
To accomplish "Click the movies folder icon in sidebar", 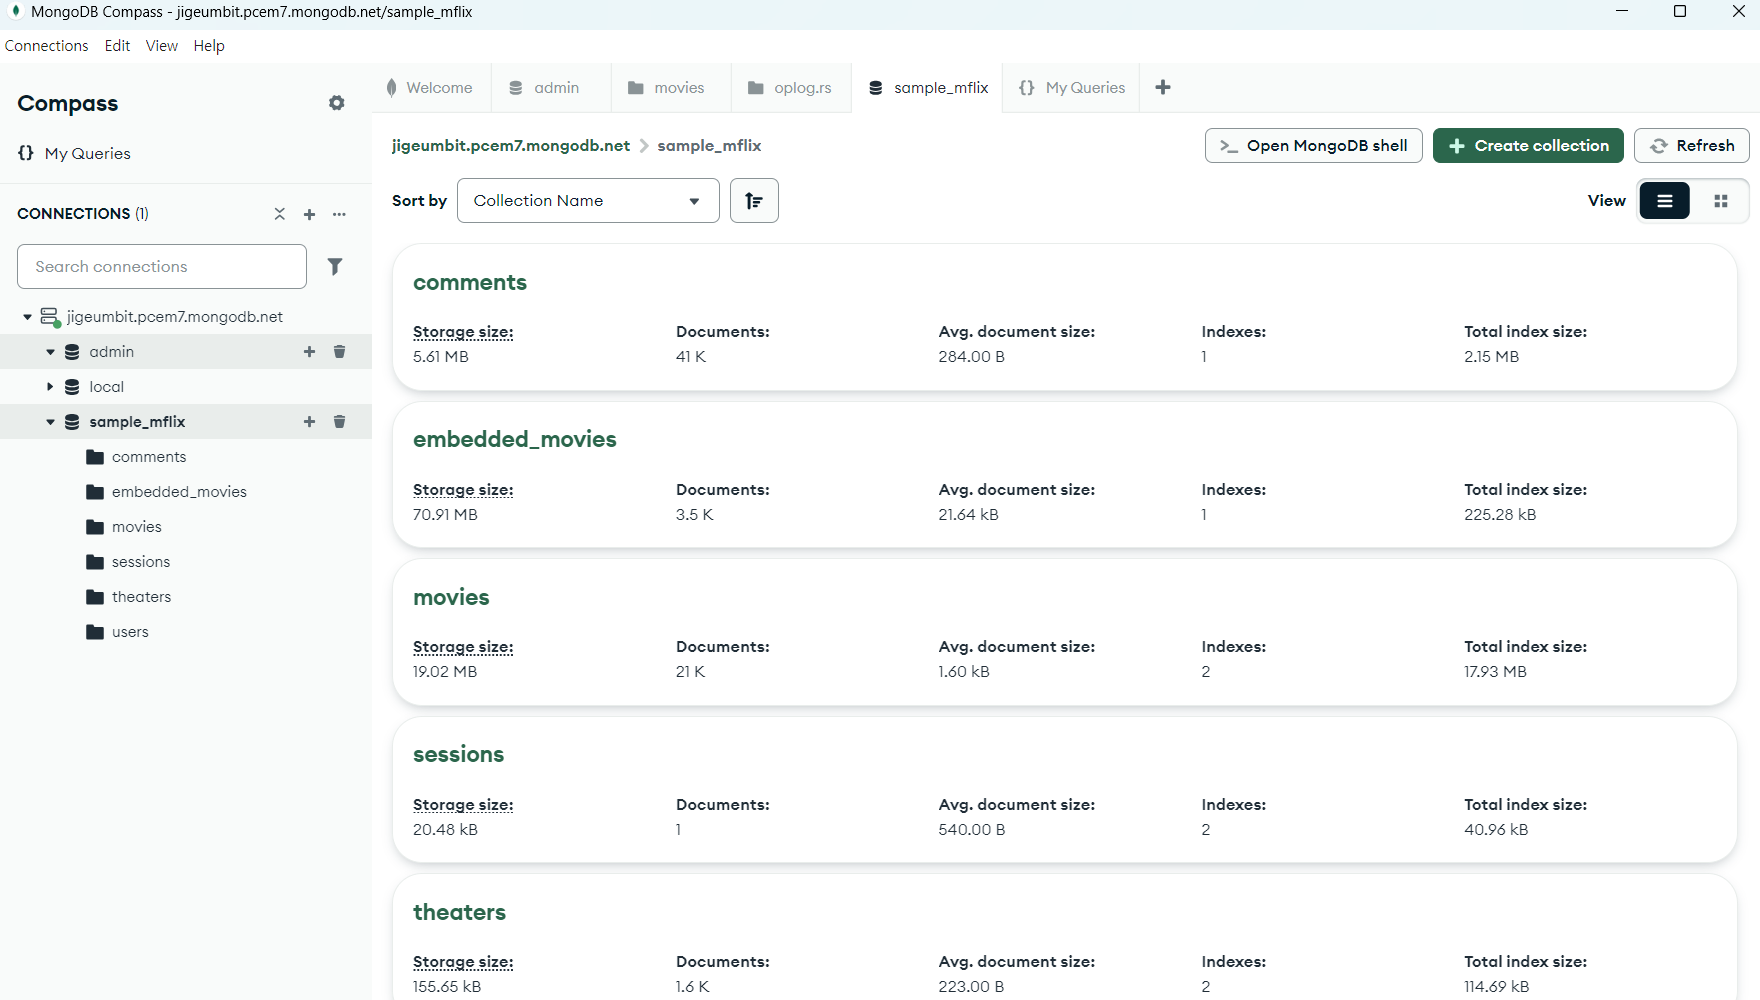I will [x=95, y=527].
